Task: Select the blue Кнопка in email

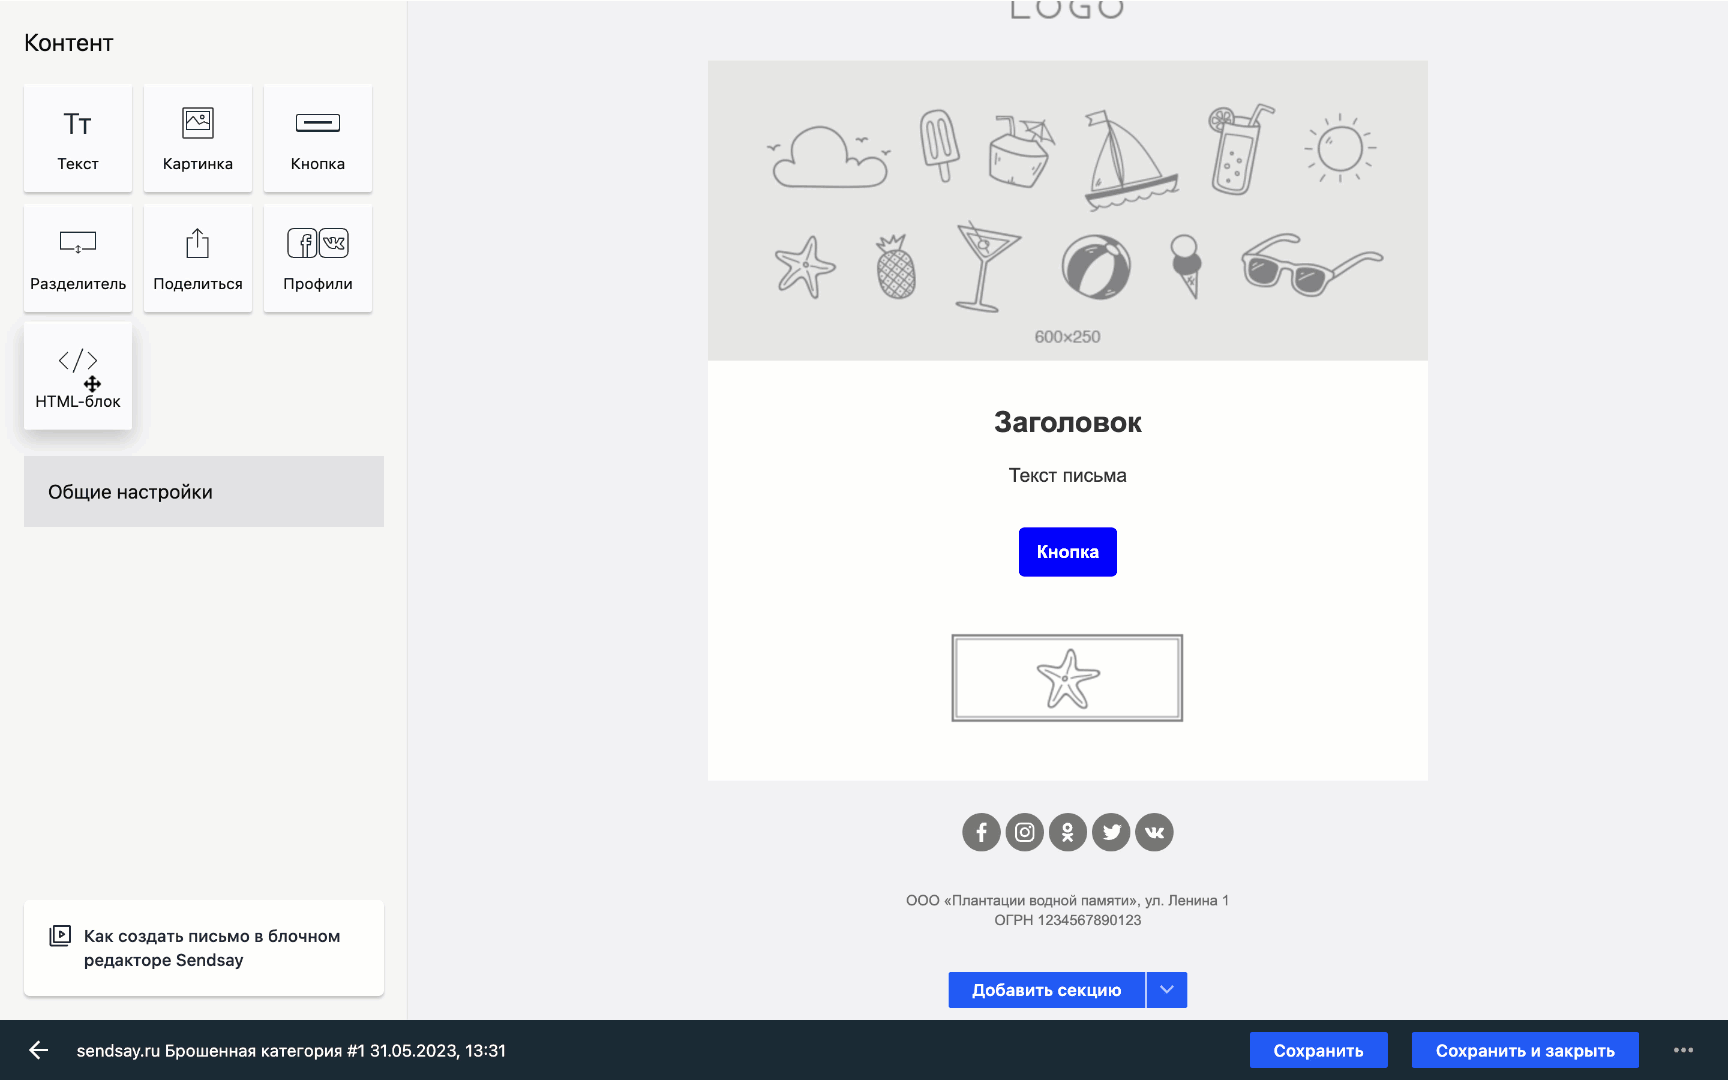Action: [1068, 552]
